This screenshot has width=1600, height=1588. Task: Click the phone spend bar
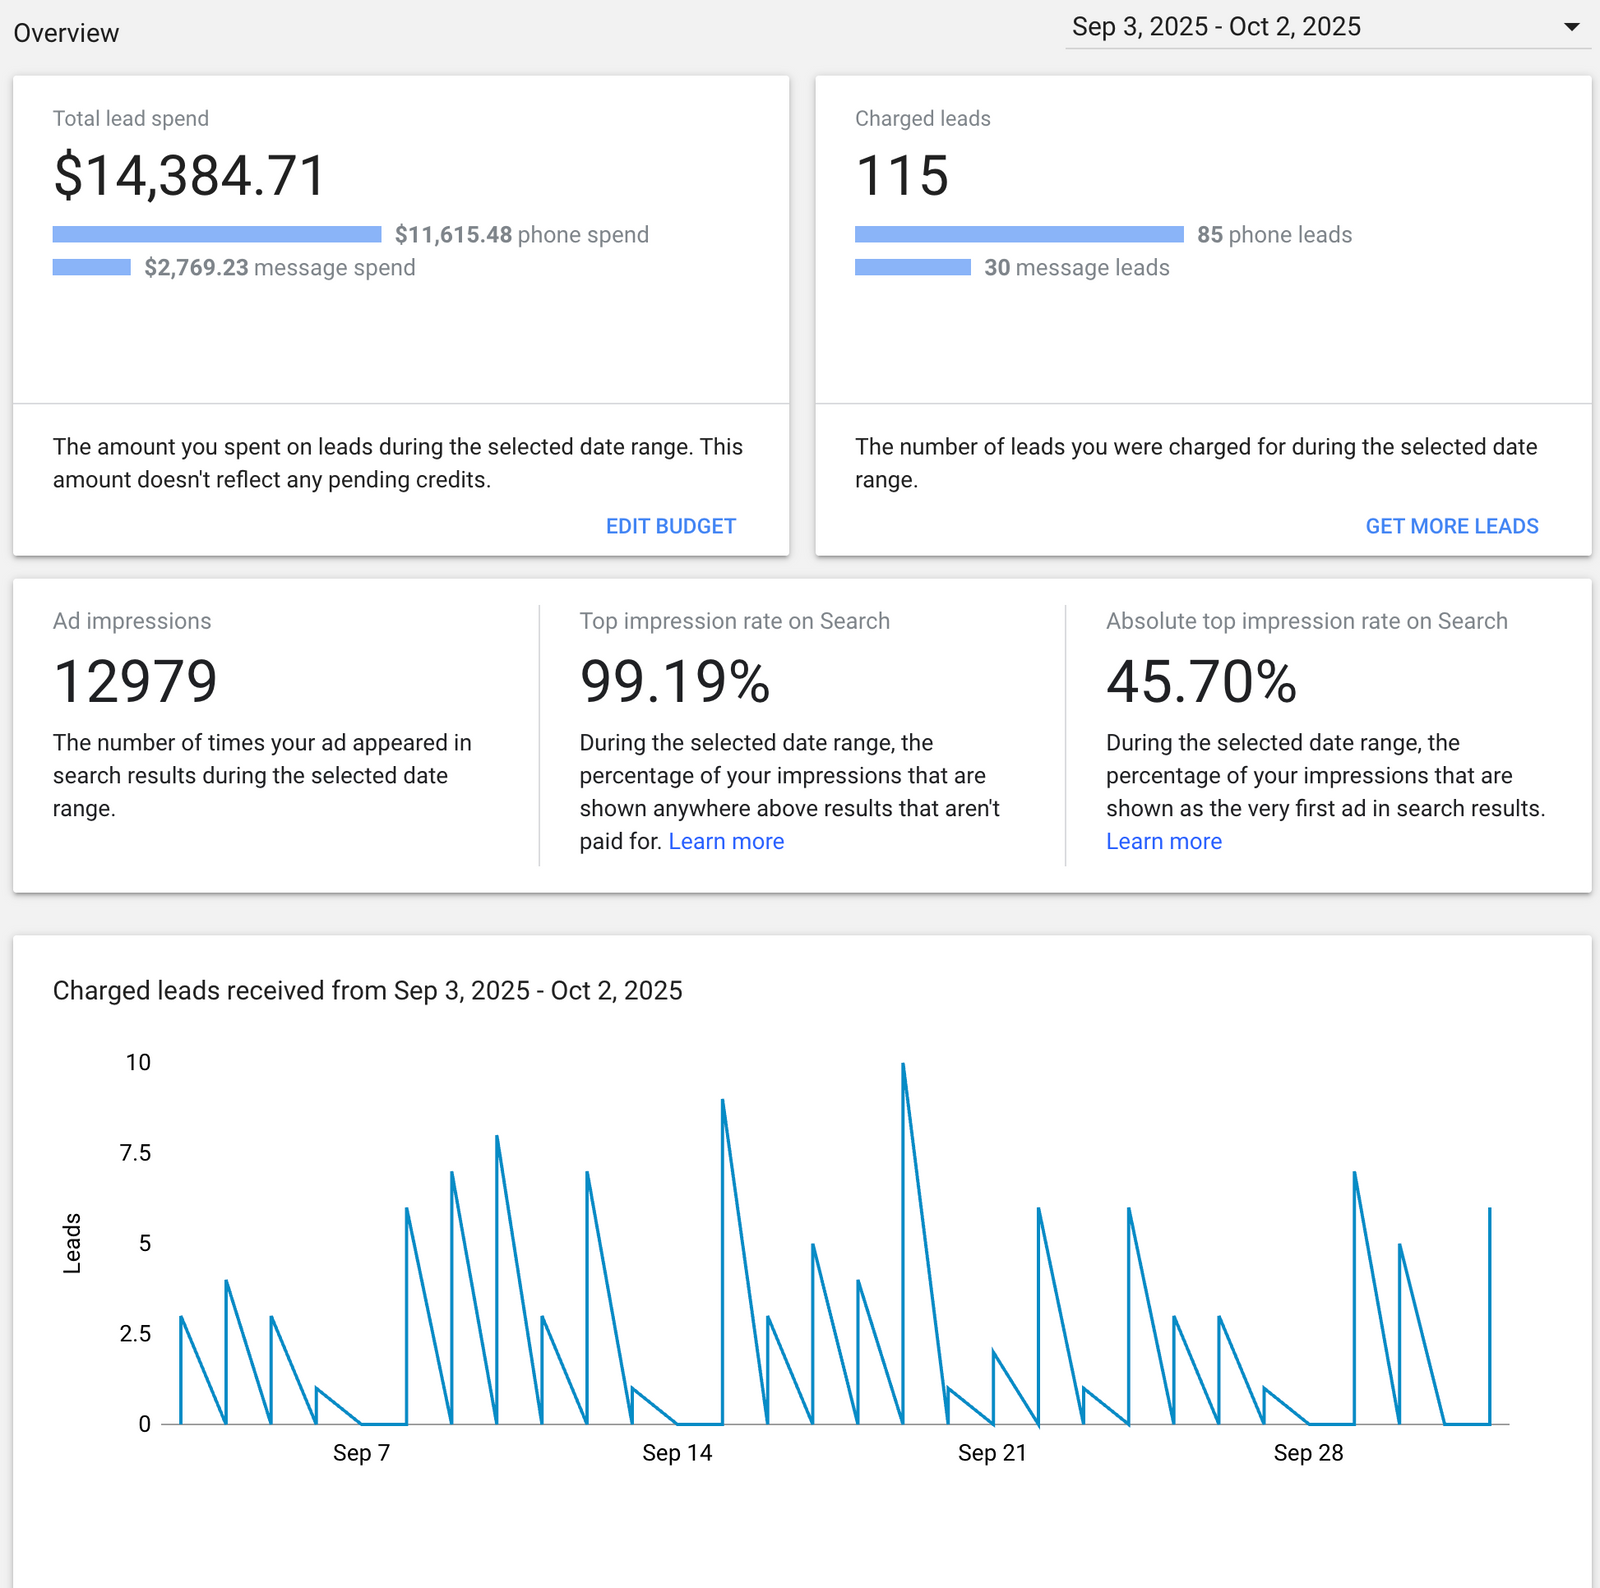click(x=217, y=234)
